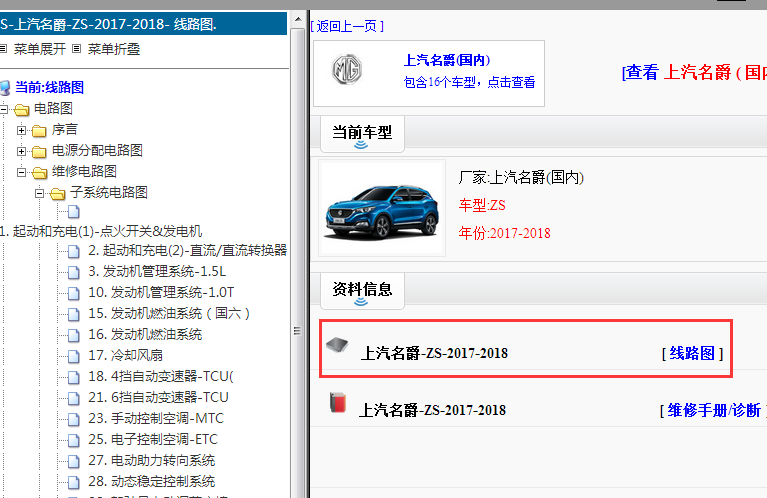This screenshot has height=498, width=767.
Task: Click document icon for 18. 4挡自动变速器-TCU
Action: (x=73, y=378)
